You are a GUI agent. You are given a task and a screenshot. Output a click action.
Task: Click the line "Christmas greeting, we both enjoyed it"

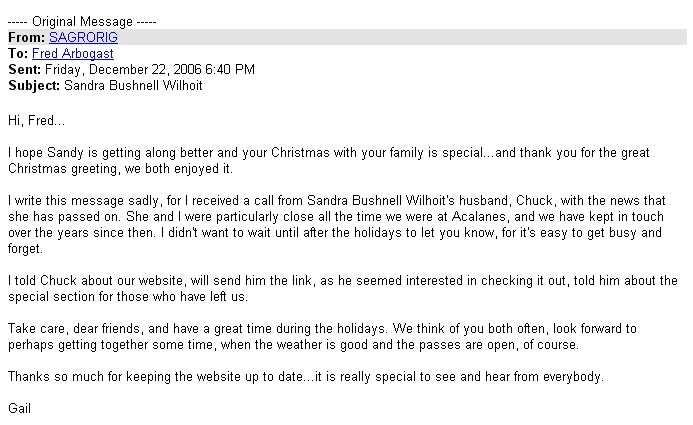coord(120,169)
